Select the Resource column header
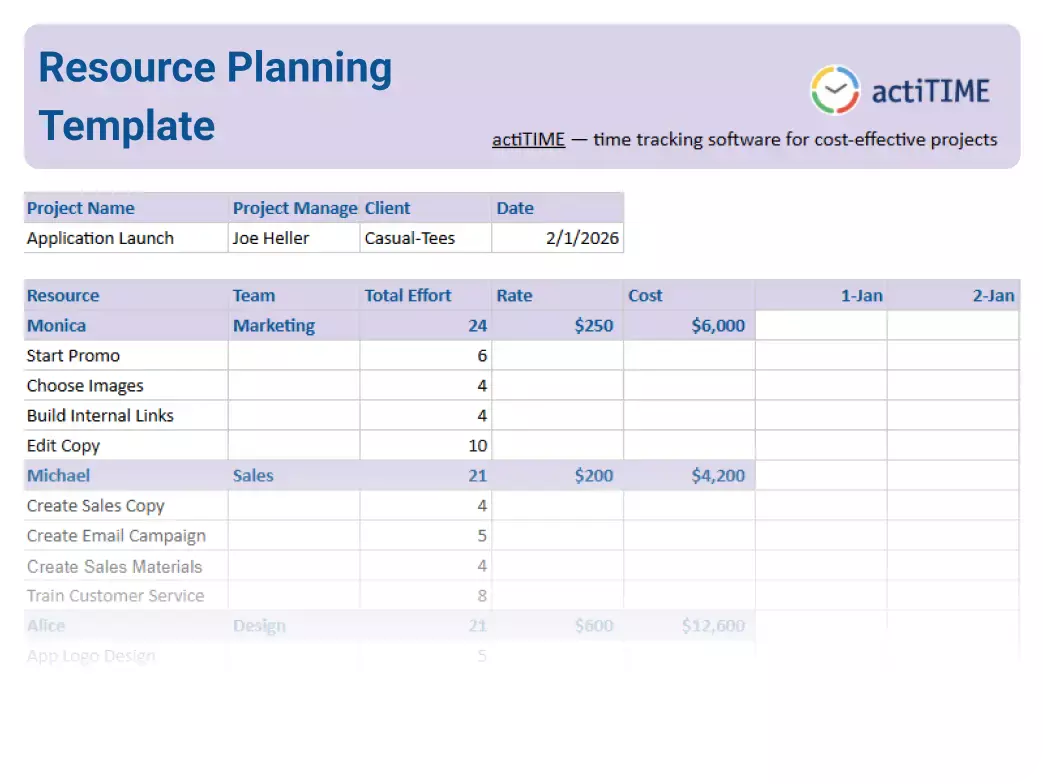Image resolution: width=1043 pixels, height=784 pixels. (63, 295)
